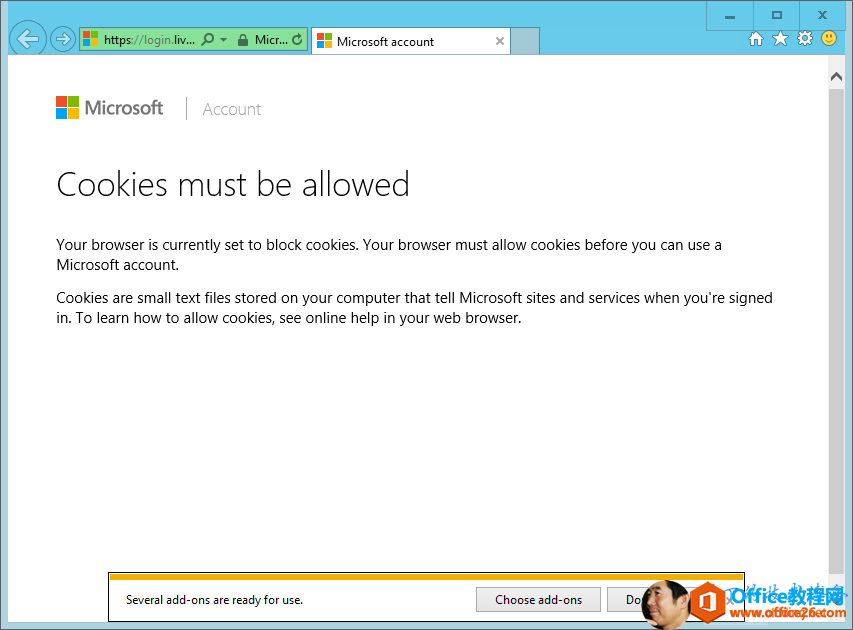Screen dimensions: 853x630
Task: View favorites using the star icon
Action: (780, 38)
